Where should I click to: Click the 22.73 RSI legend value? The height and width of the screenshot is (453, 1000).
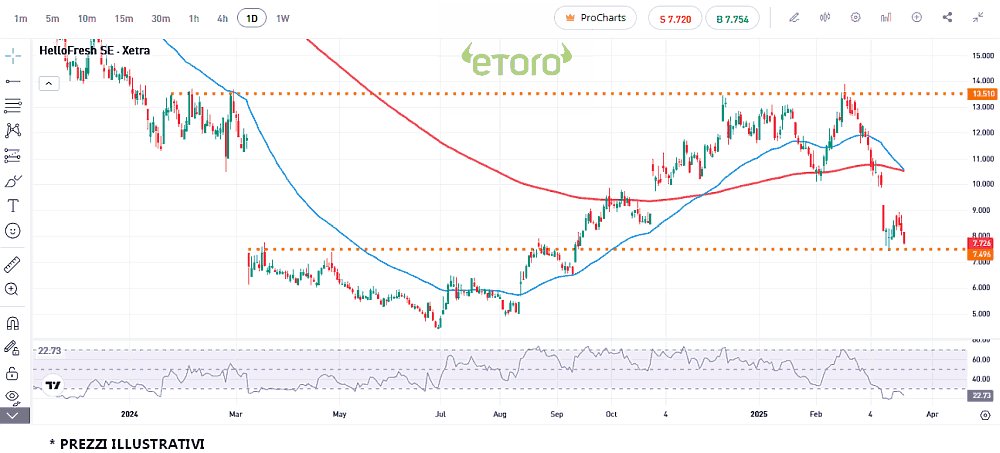[x=49, y=350]
